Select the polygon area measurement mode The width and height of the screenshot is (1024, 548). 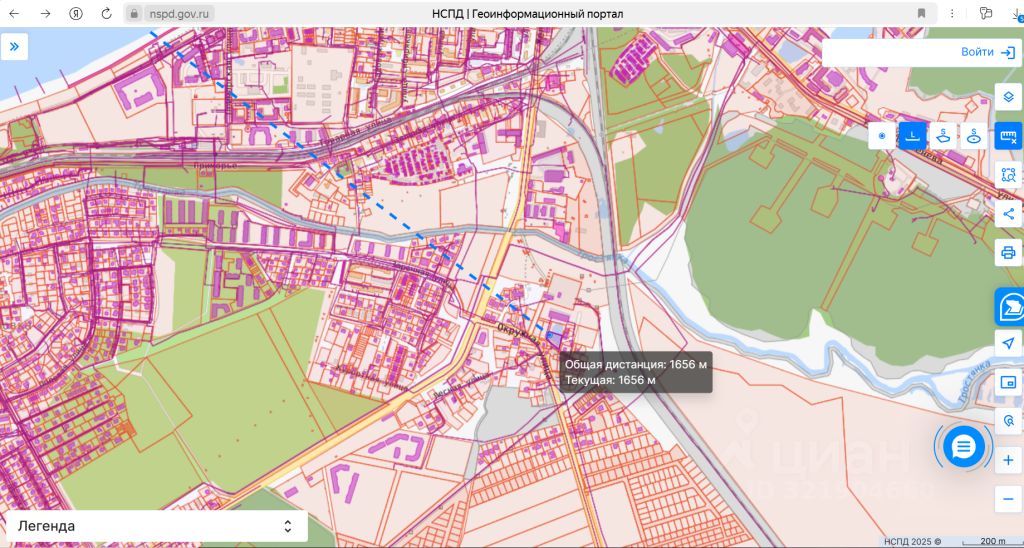943,136
